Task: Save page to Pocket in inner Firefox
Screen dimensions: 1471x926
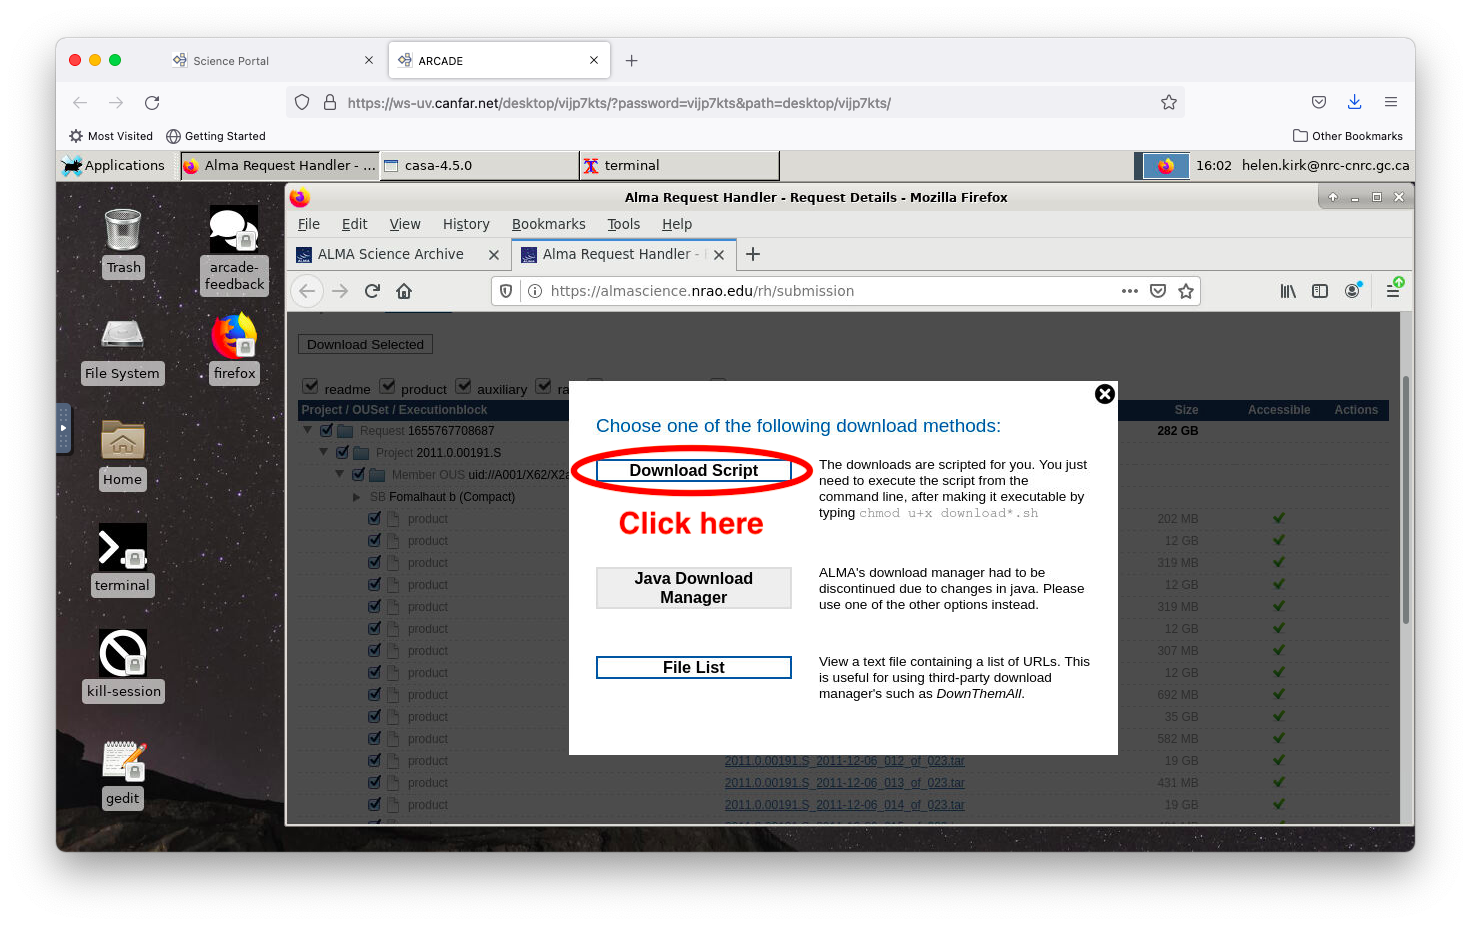Action: [1158, 291]
